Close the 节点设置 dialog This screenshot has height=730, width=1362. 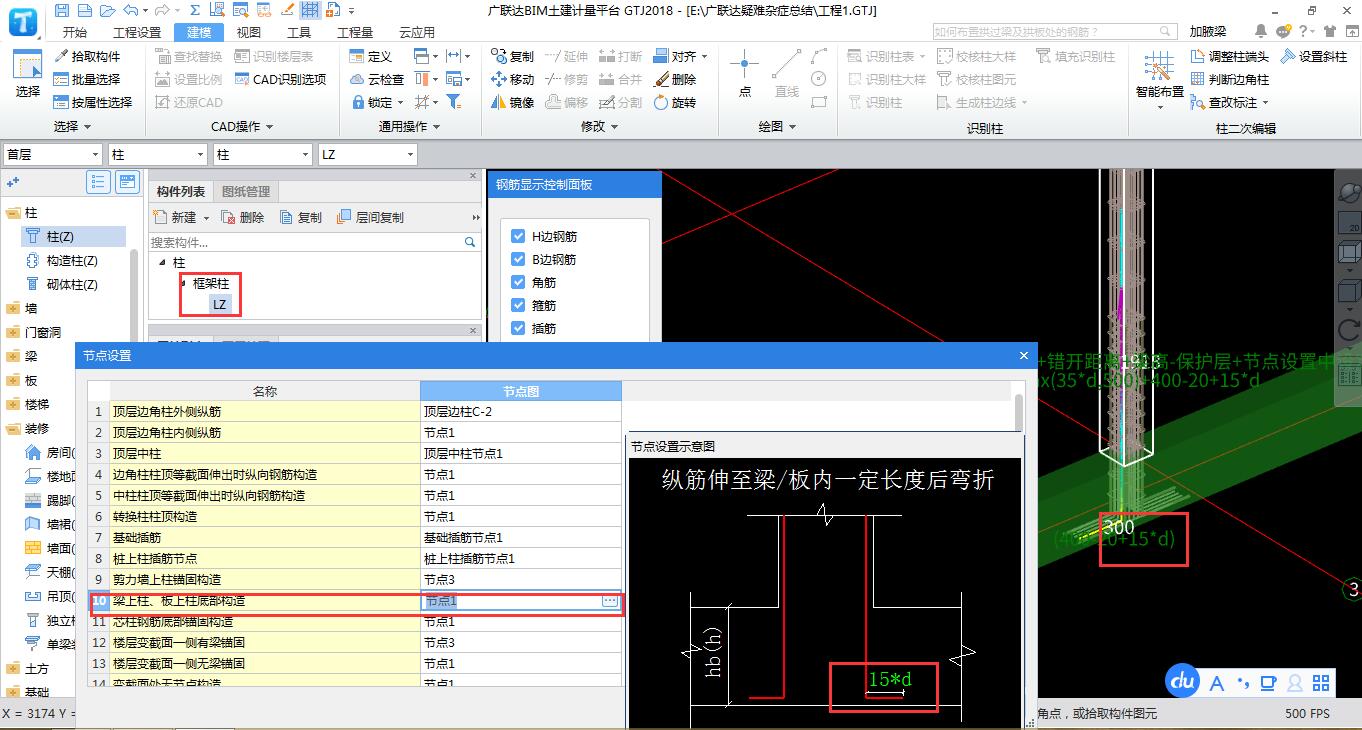(1024, 355)
